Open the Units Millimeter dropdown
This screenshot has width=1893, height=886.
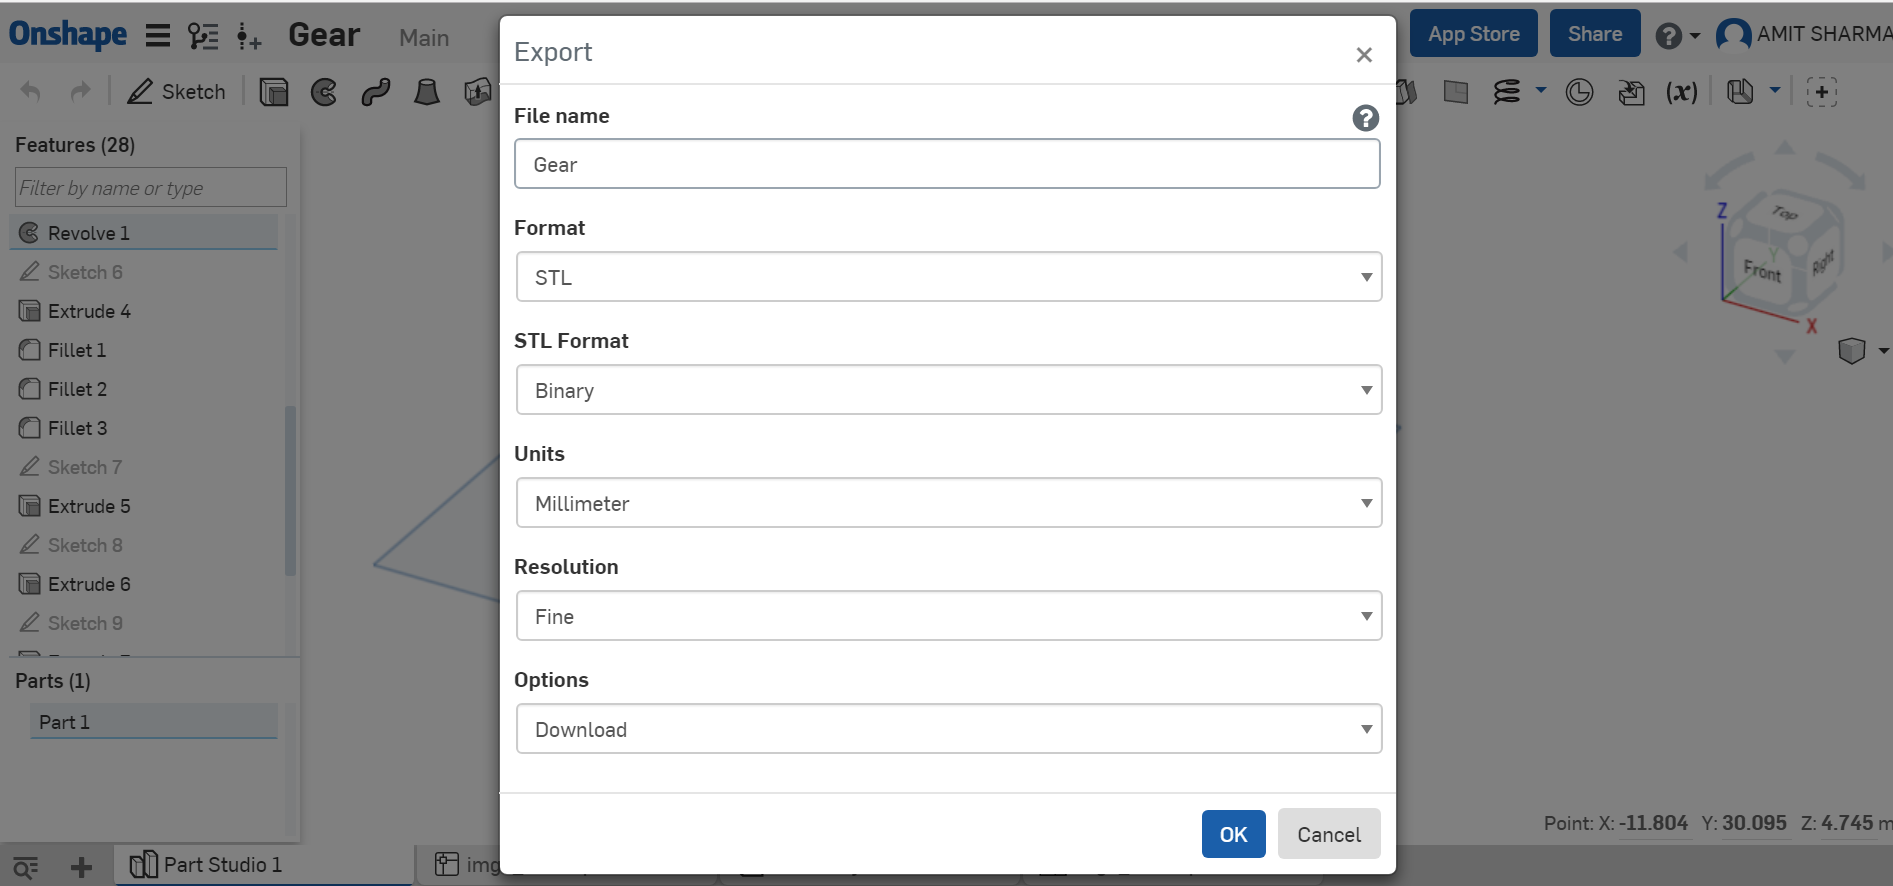[x=948, y=503]
